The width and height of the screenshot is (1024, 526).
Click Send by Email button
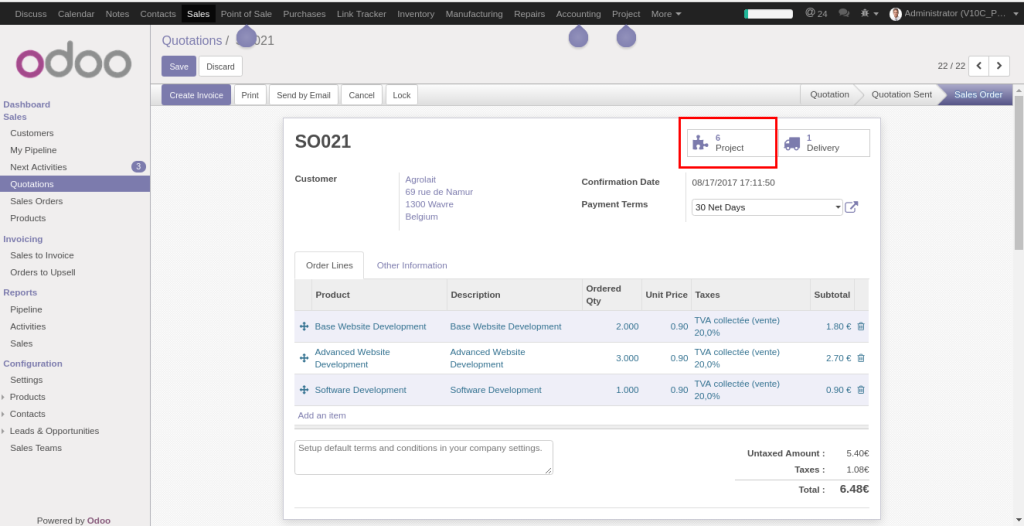click(x=304, y=95)
